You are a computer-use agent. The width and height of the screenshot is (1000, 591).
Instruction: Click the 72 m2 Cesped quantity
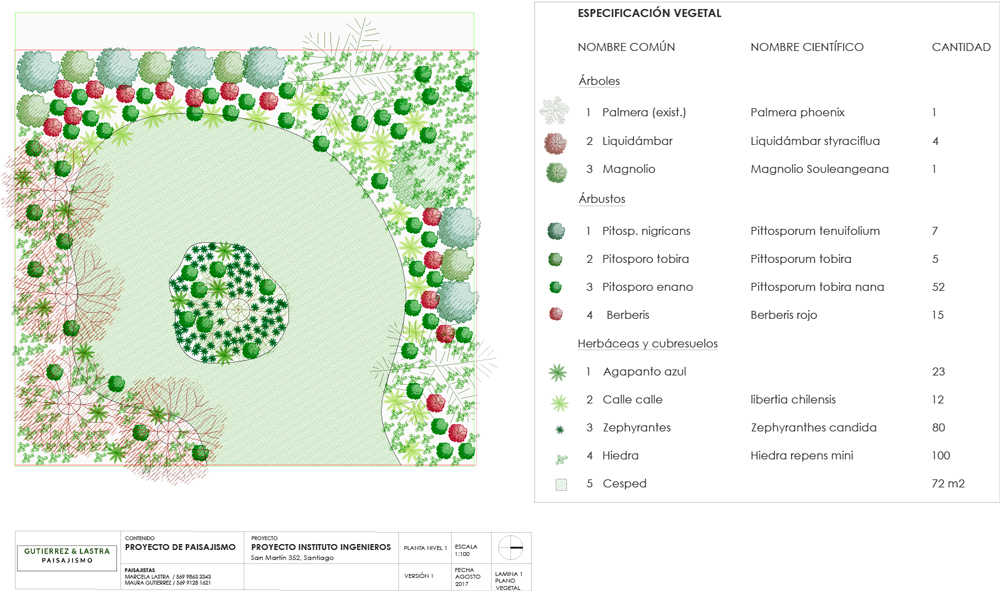point(948,484)
